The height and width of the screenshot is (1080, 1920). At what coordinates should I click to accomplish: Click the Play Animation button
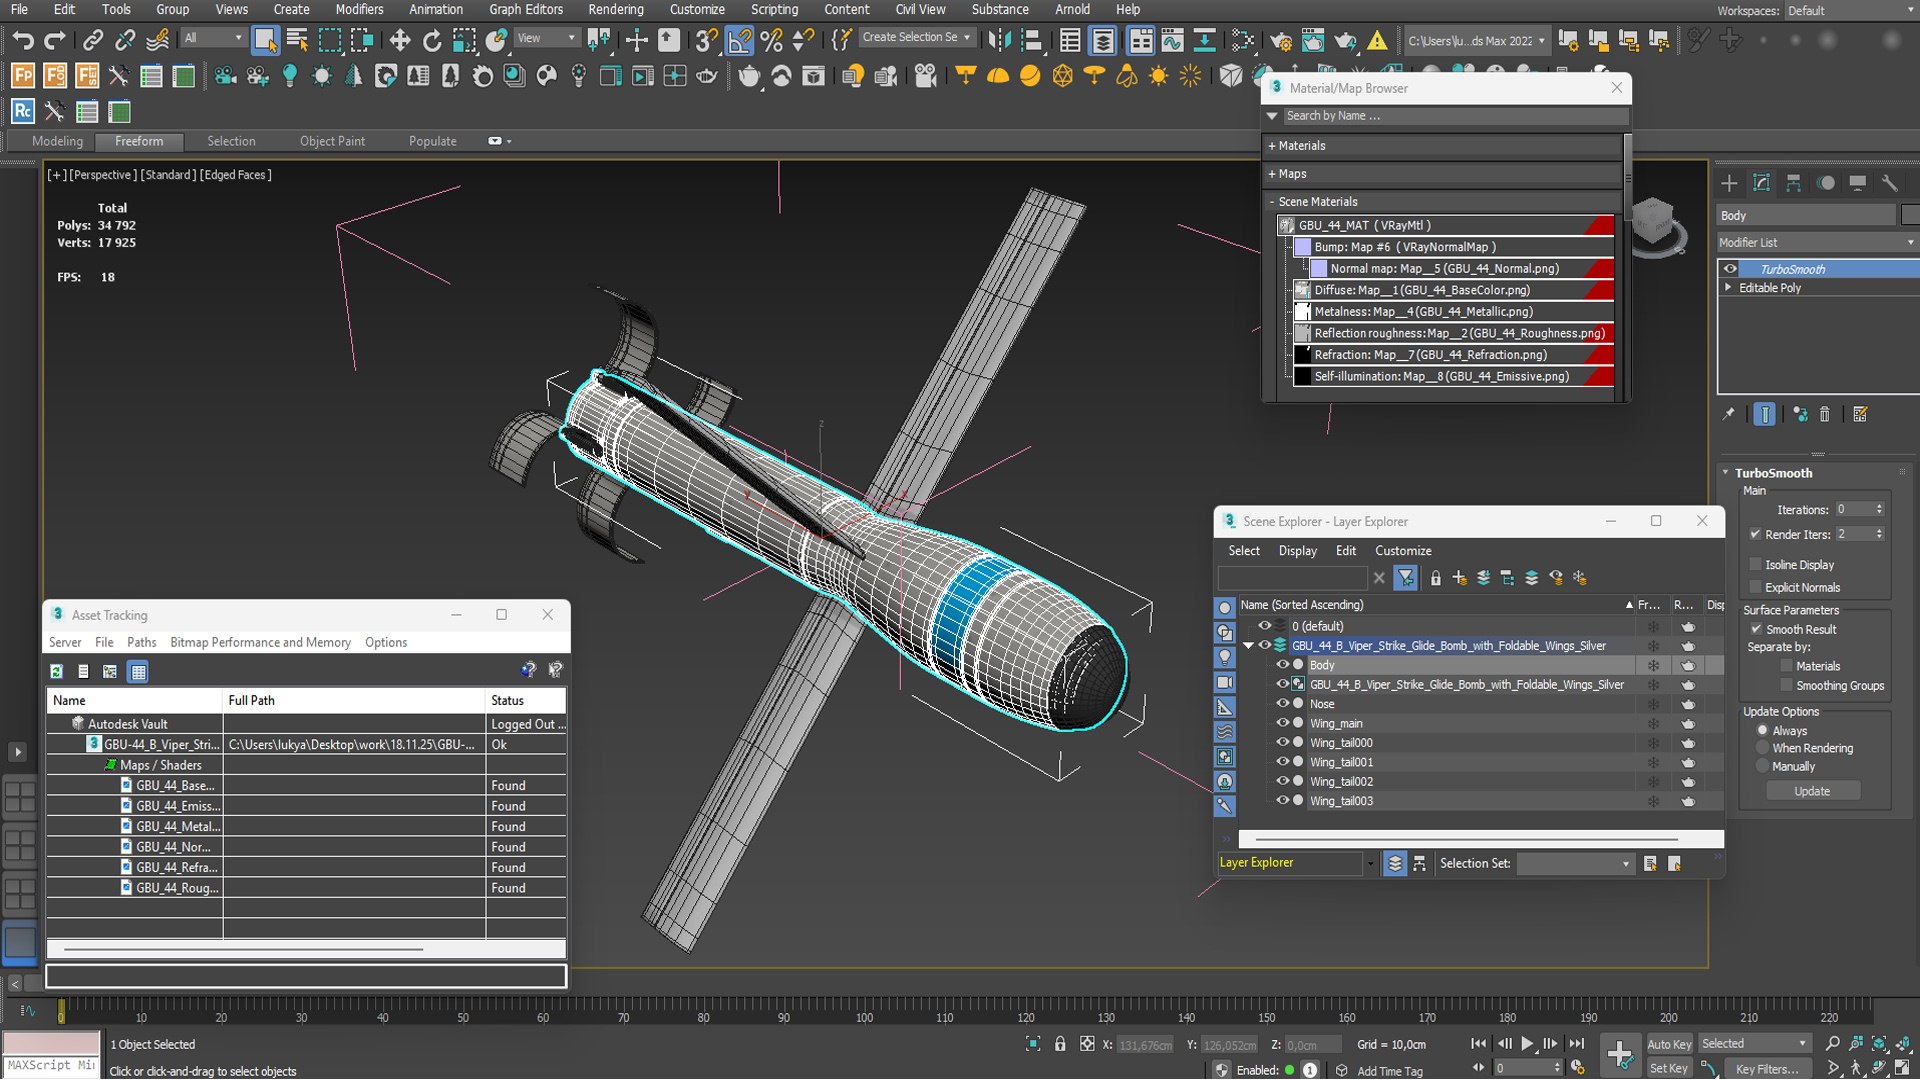(1527, 1043)
